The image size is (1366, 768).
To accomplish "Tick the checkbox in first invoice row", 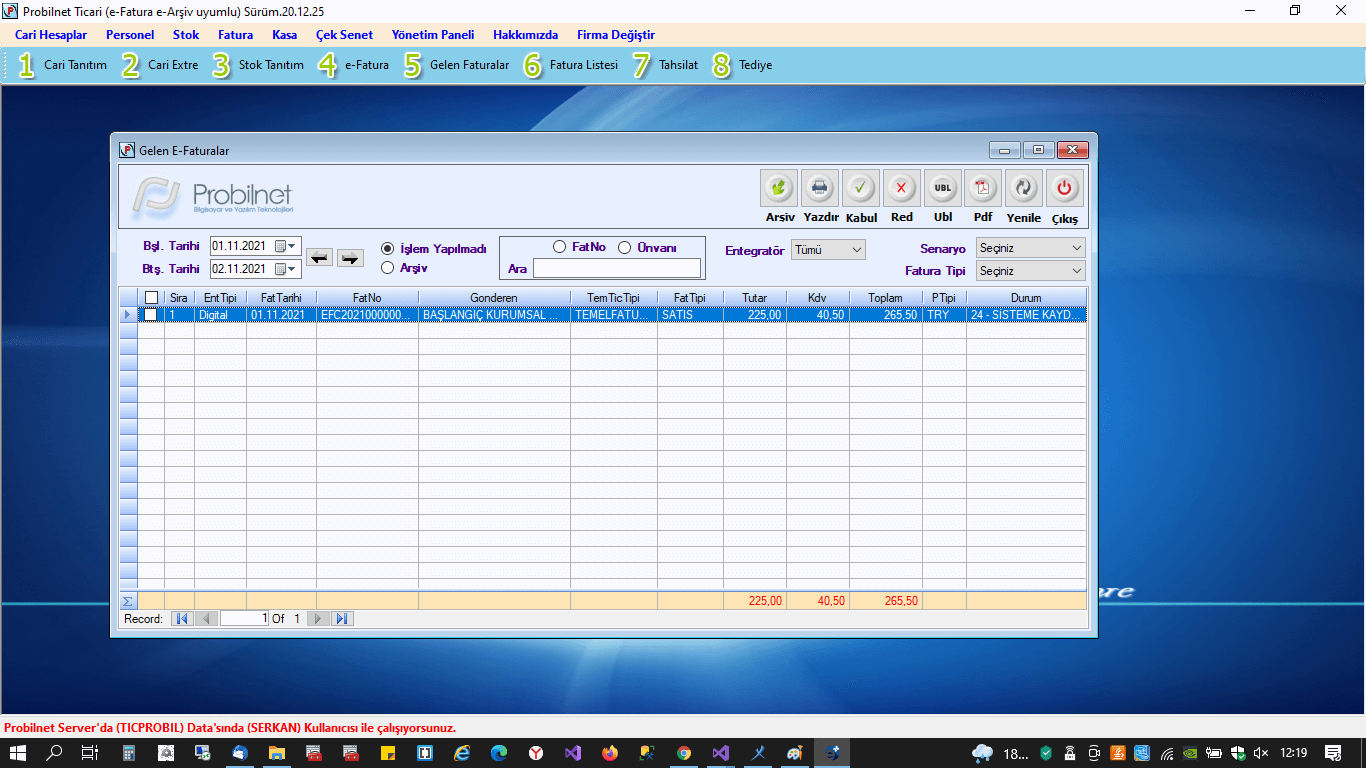I will [x=151, y=314].
